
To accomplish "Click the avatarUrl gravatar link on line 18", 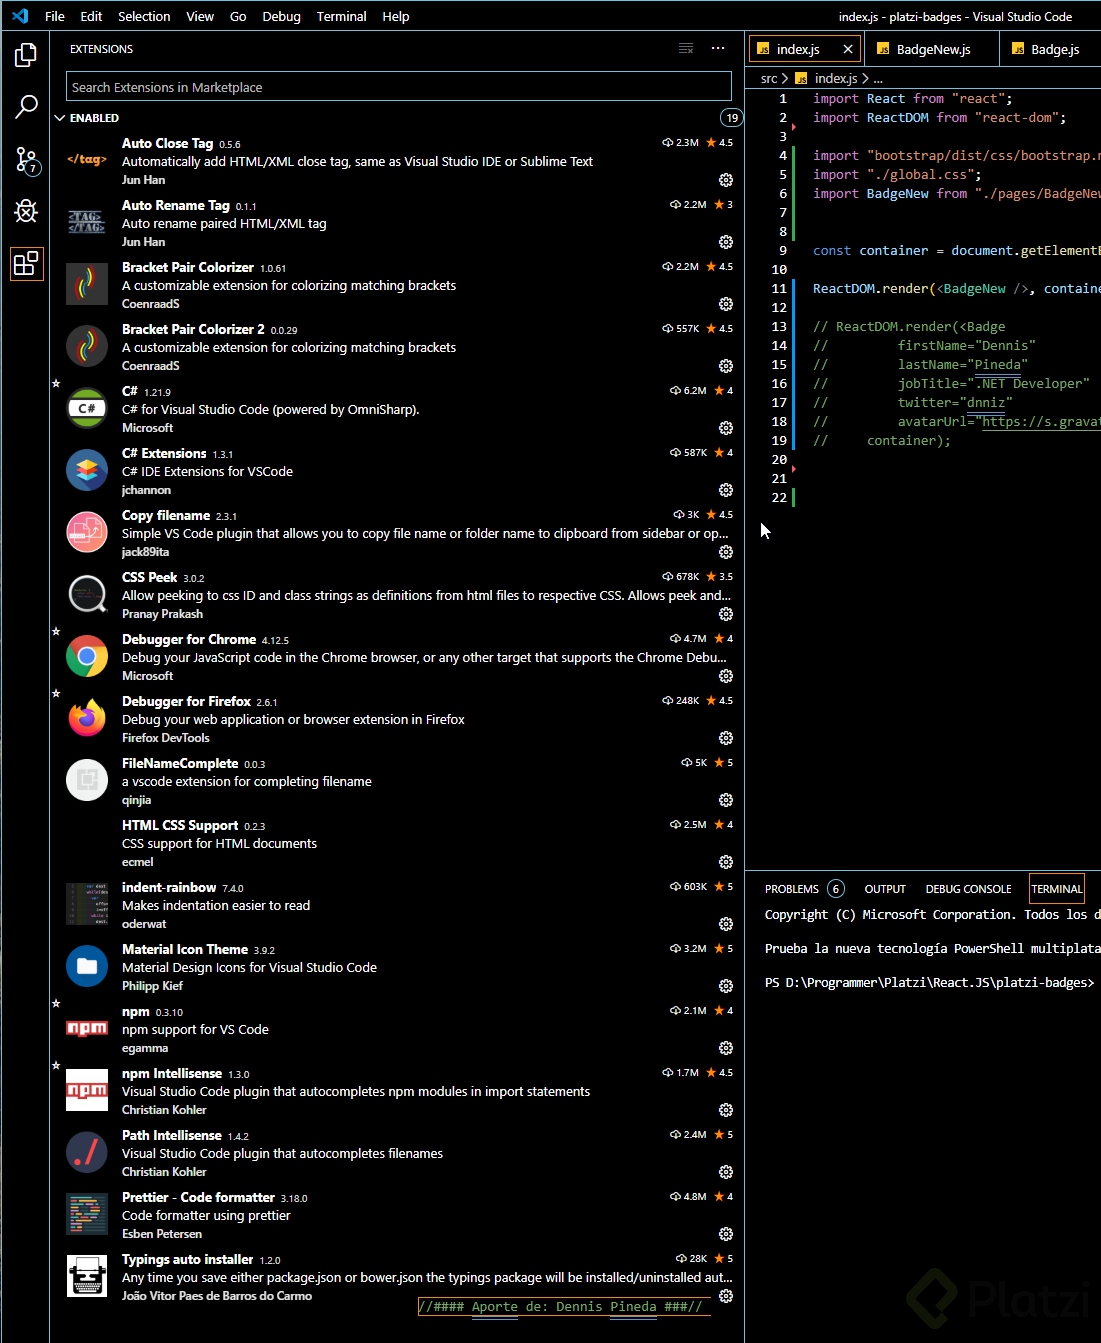I will [1040, 421].
